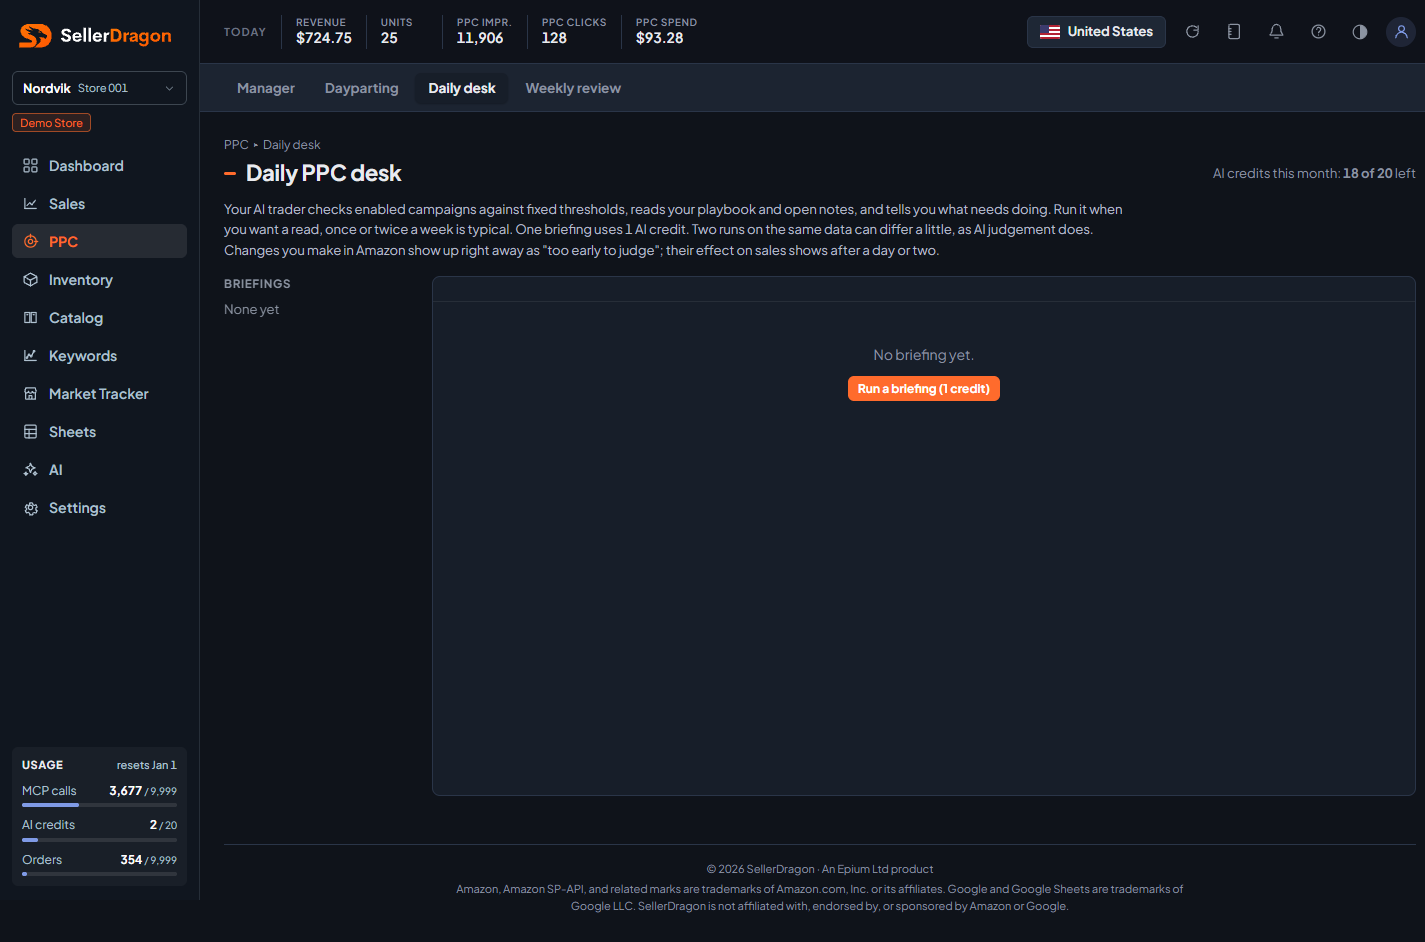Open the United States marketplace selector
The width and height of the screenshot is (1425, 942).
[x=1096, y=32]
